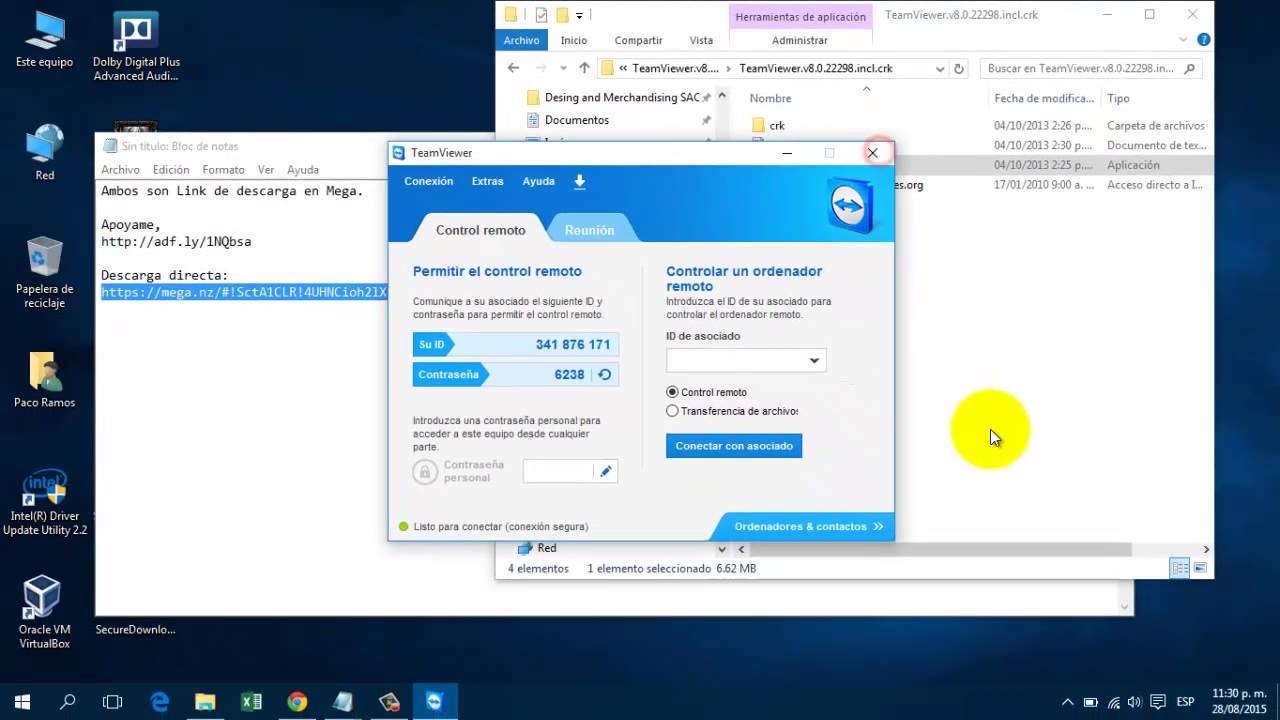The height and width of the screenshot is (720, 1280).
Task: Sort files by Nombre column header
Action: 770,98
